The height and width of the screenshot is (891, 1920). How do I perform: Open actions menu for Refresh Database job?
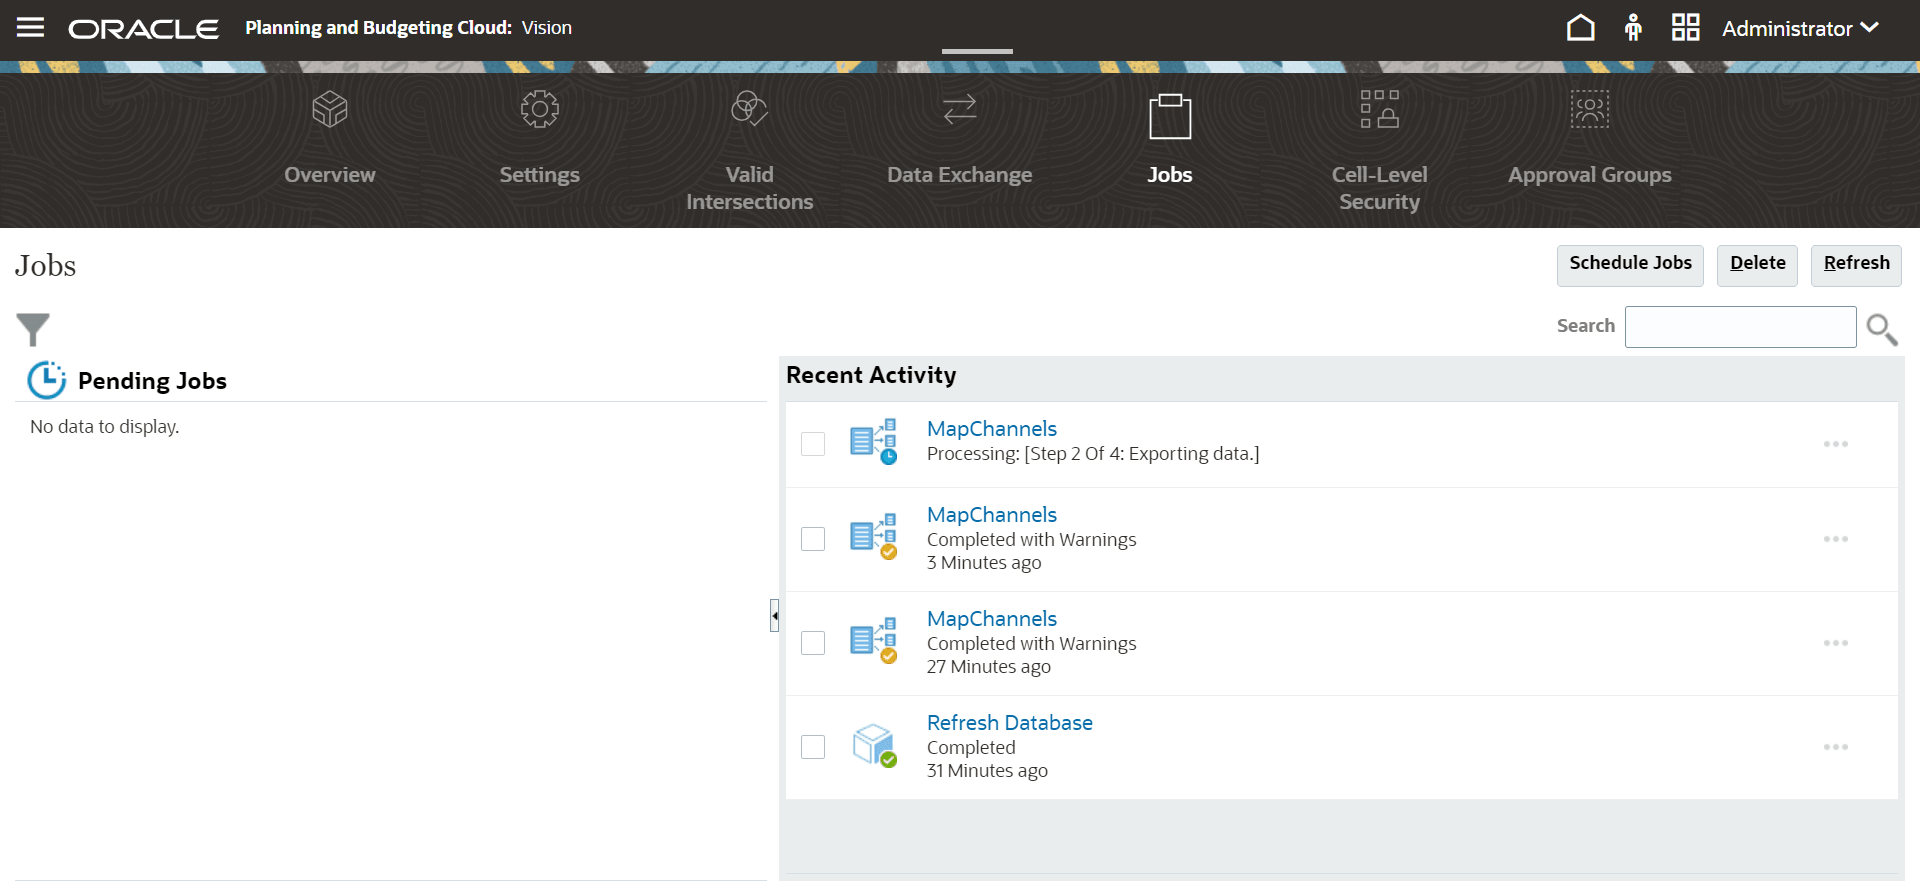(x=1835, y=747)
